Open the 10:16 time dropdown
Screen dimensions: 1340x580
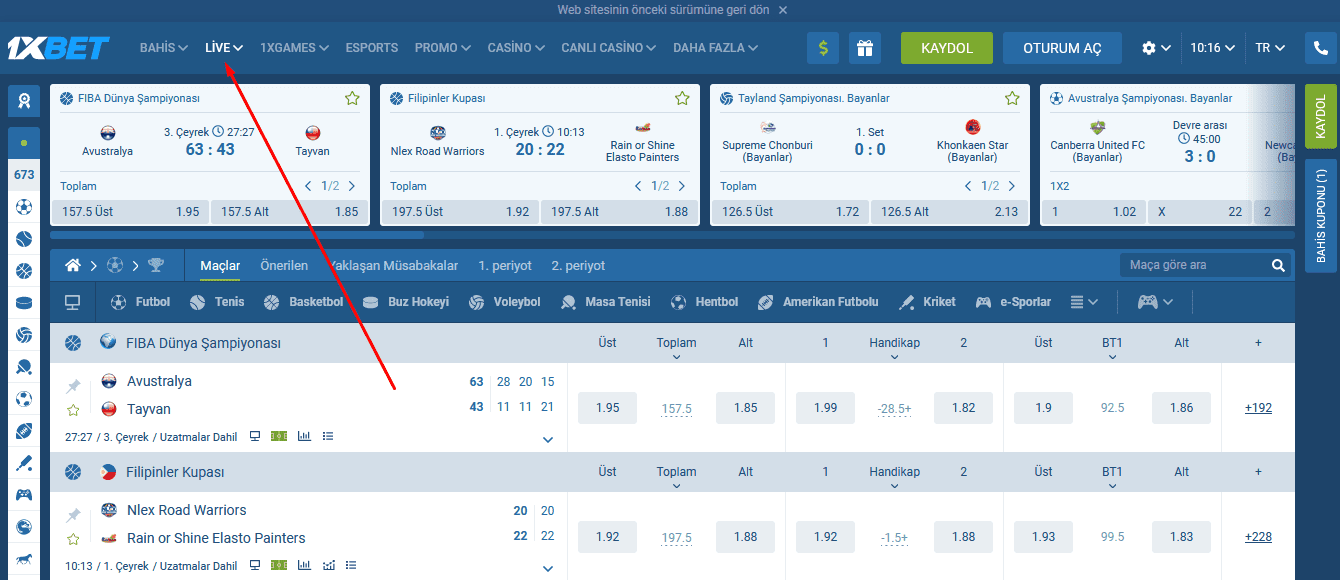click(1212, 48)
